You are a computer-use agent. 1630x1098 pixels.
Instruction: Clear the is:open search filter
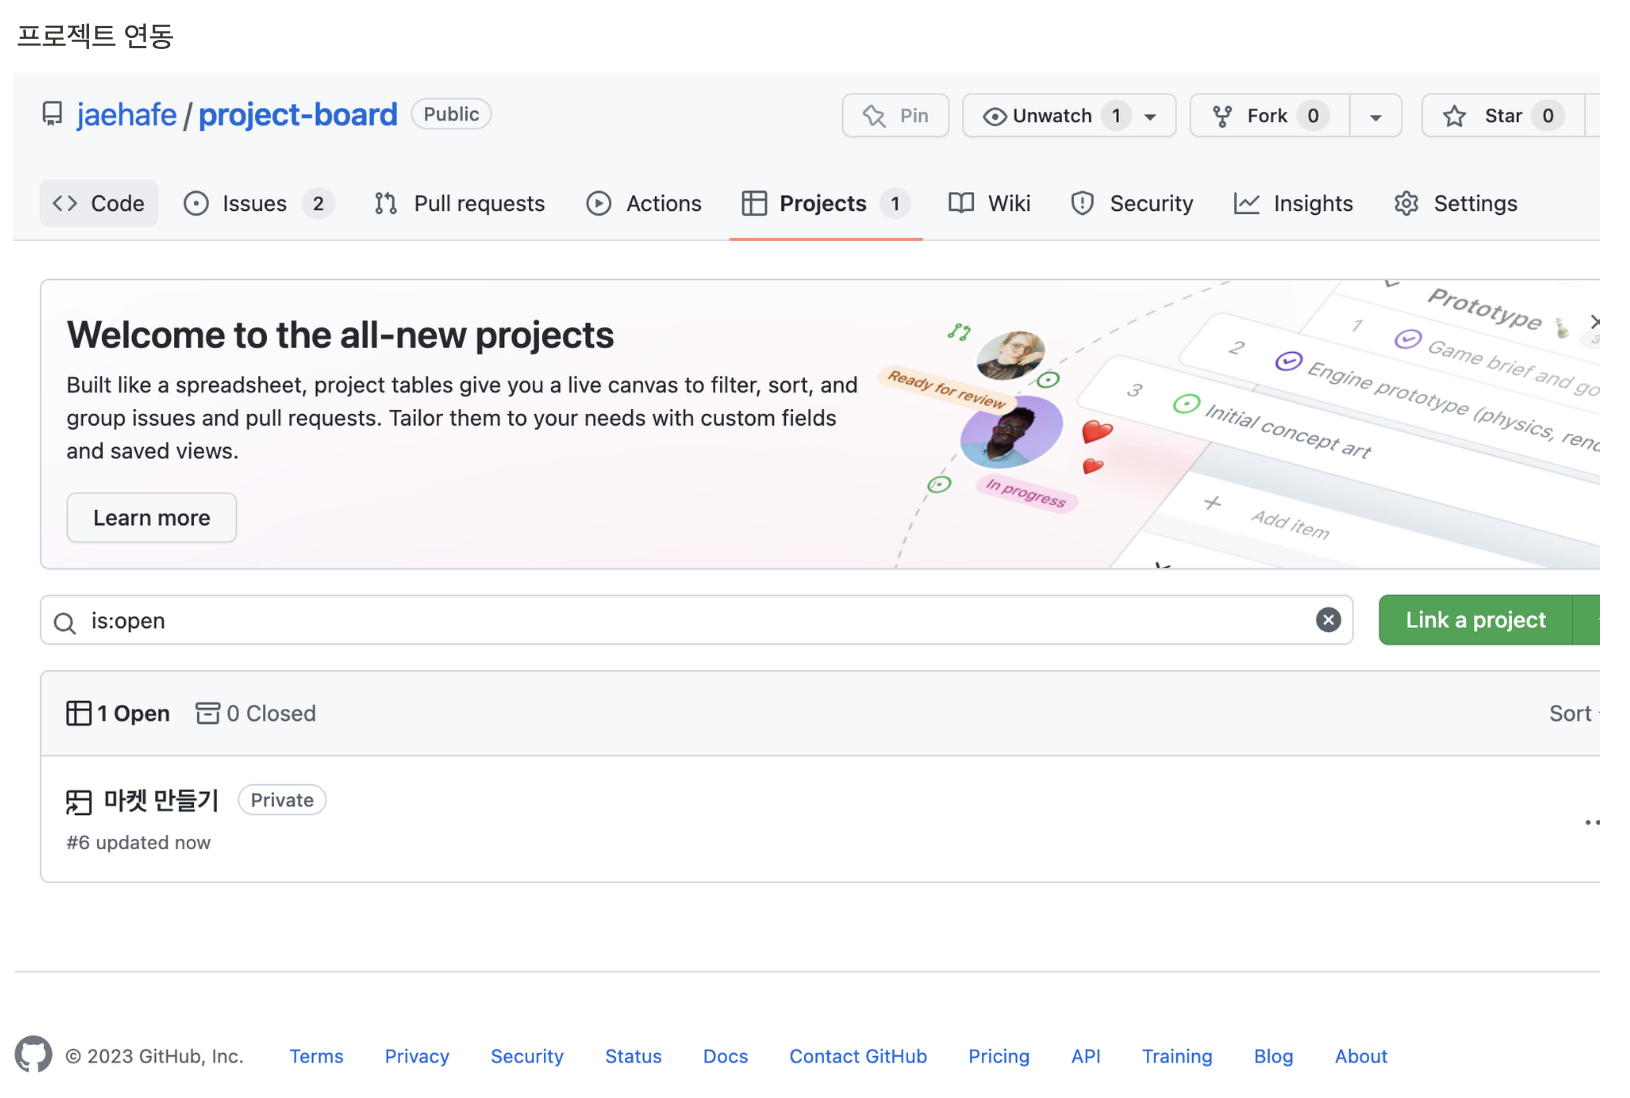[x=1327, y=620]
